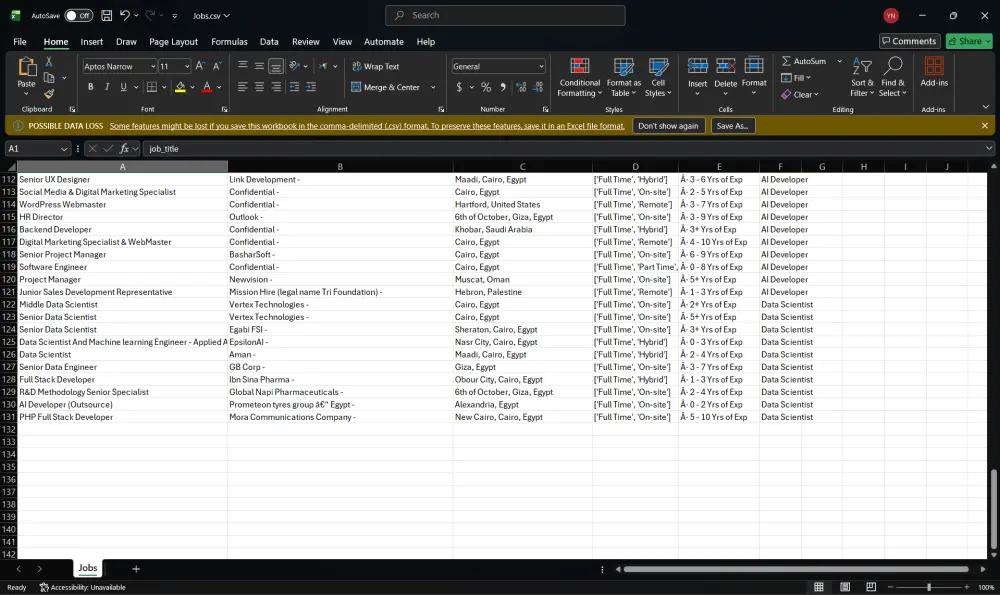Click the Copy icon in Clipboard group
Screen dimensions: 1000x595
click(49, 78)
